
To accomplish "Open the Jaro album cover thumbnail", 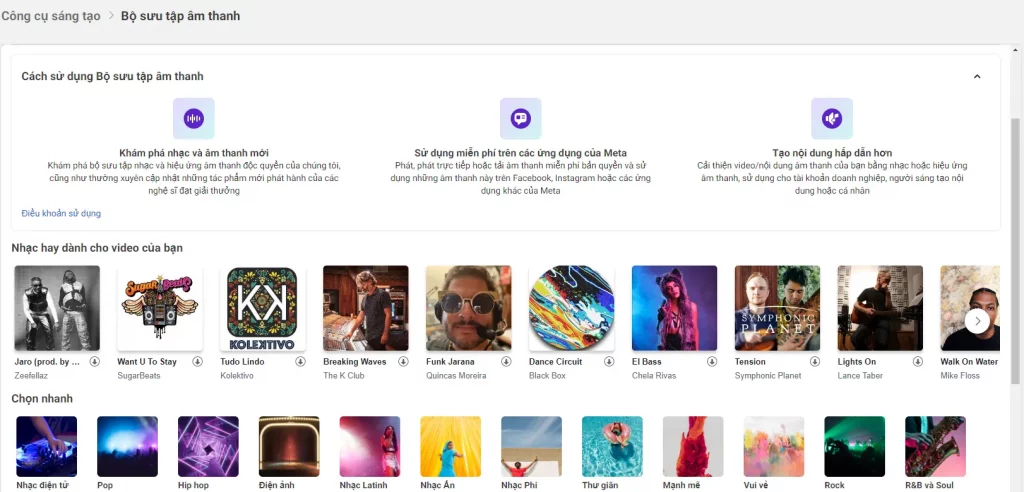I will coord(57,308).
